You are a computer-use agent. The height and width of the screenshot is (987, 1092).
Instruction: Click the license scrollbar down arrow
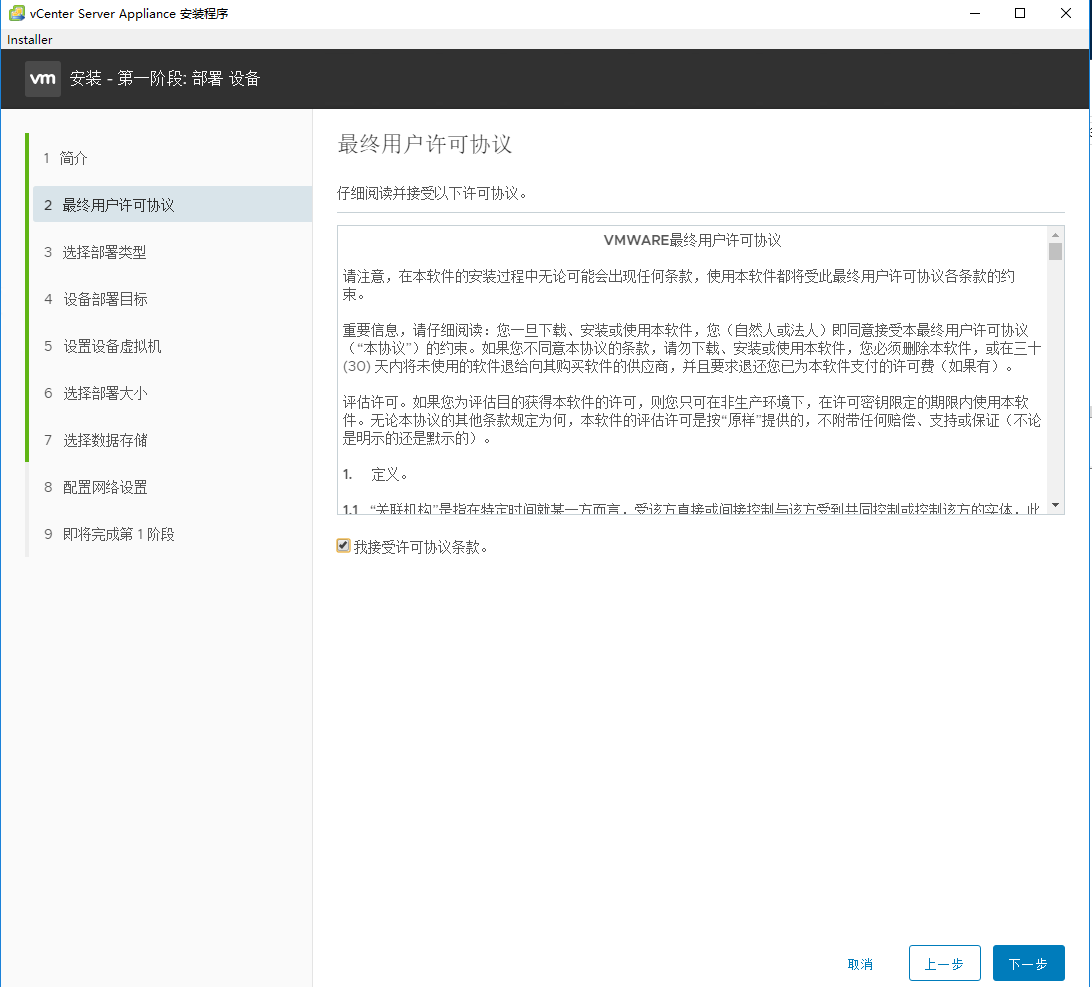1055,505
